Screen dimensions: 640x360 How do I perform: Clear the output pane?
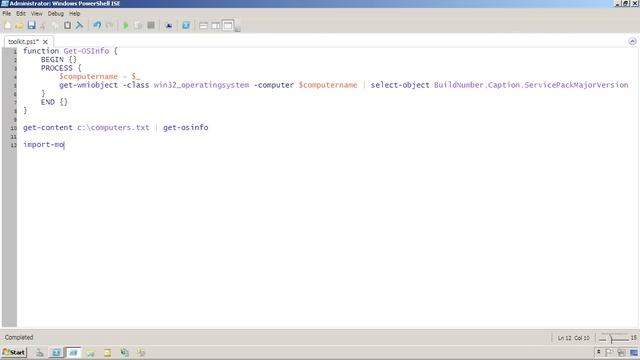(79, 25)
